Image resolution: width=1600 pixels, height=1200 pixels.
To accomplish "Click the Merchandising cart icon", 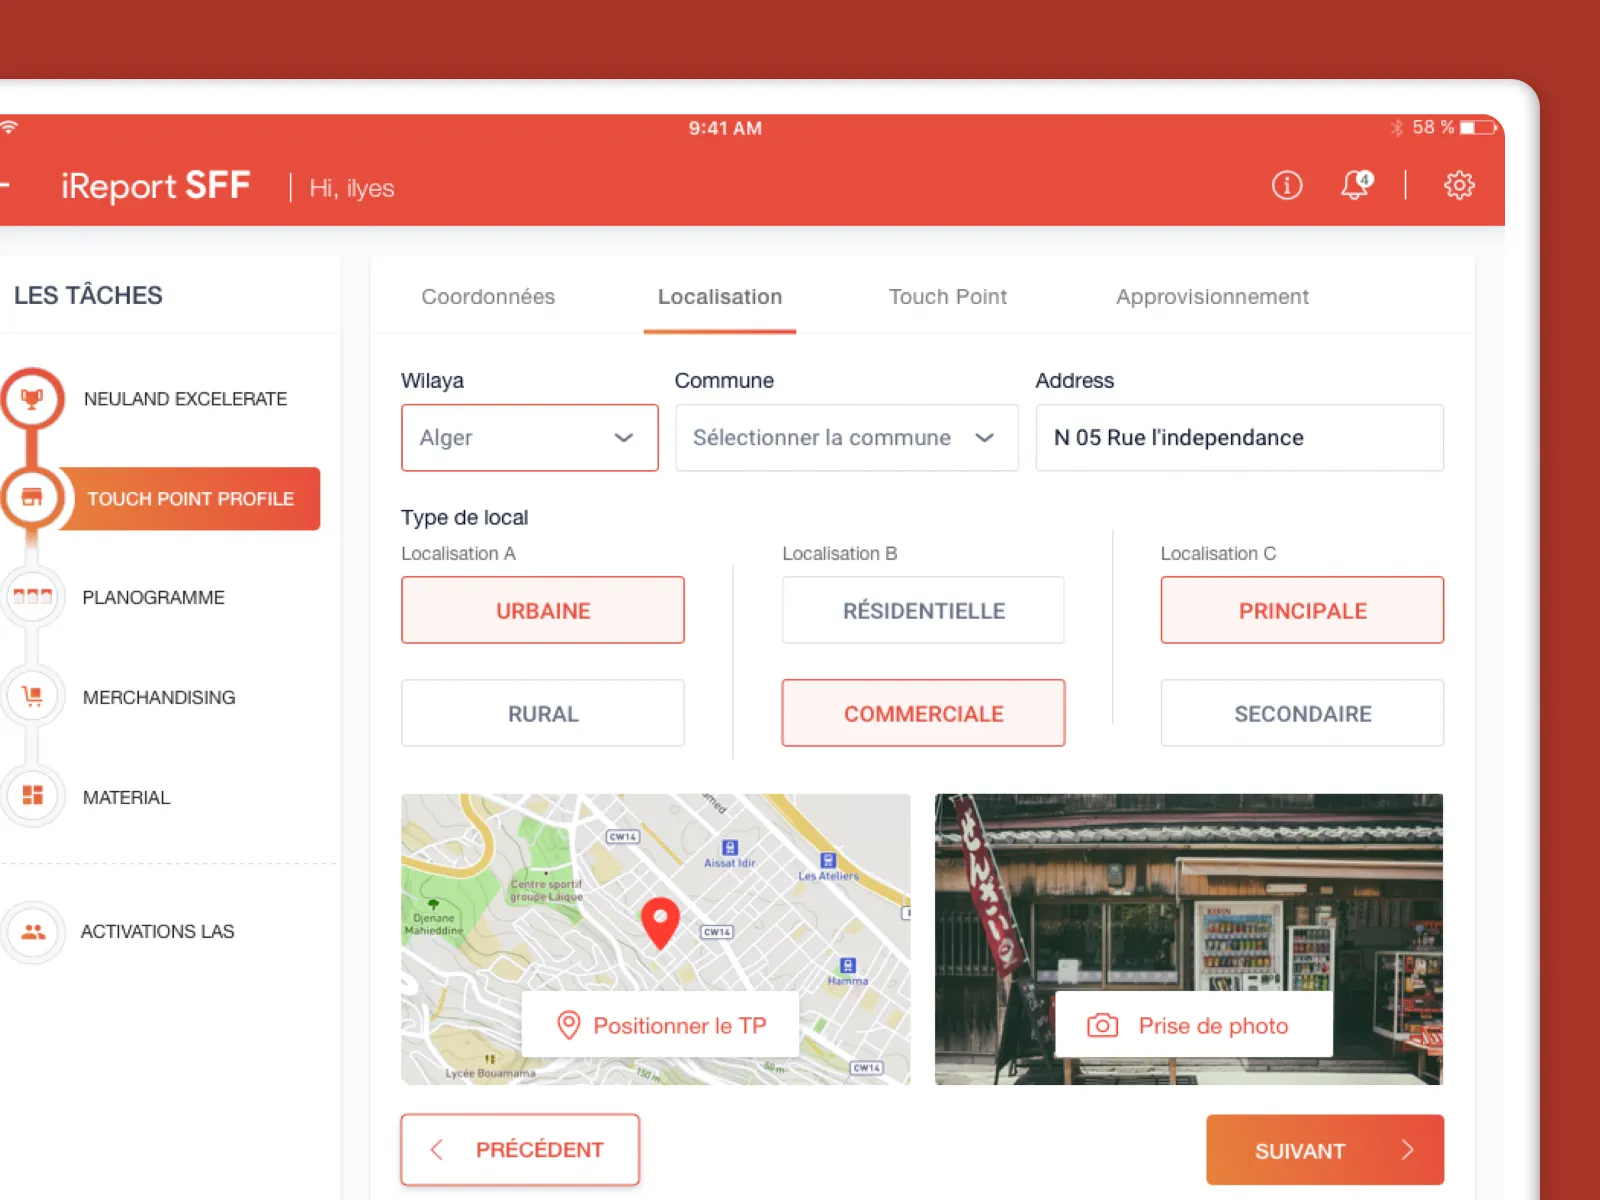I will [32, 697].
